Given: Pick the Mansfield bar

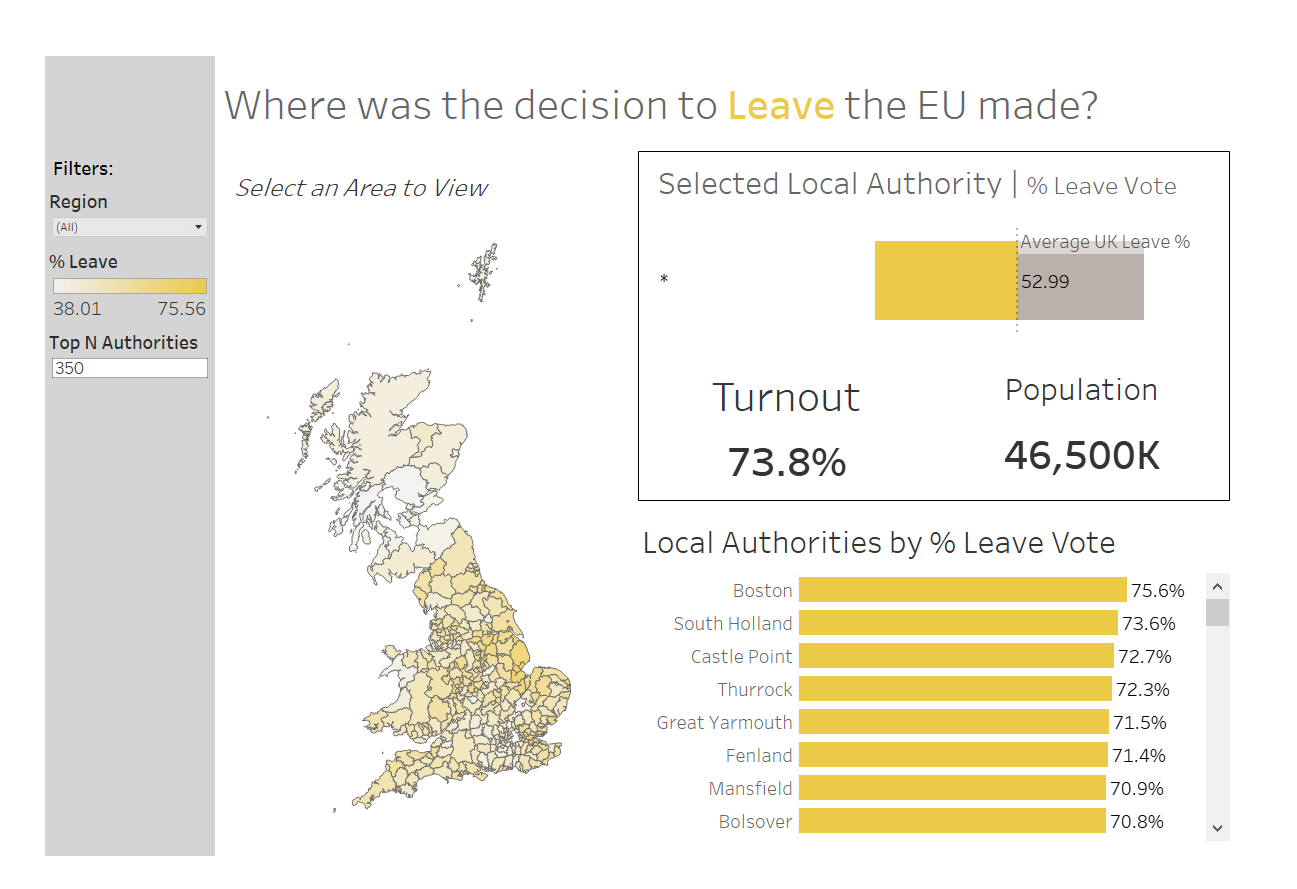Looking at the screenshot, I should [x=951, y=788].
